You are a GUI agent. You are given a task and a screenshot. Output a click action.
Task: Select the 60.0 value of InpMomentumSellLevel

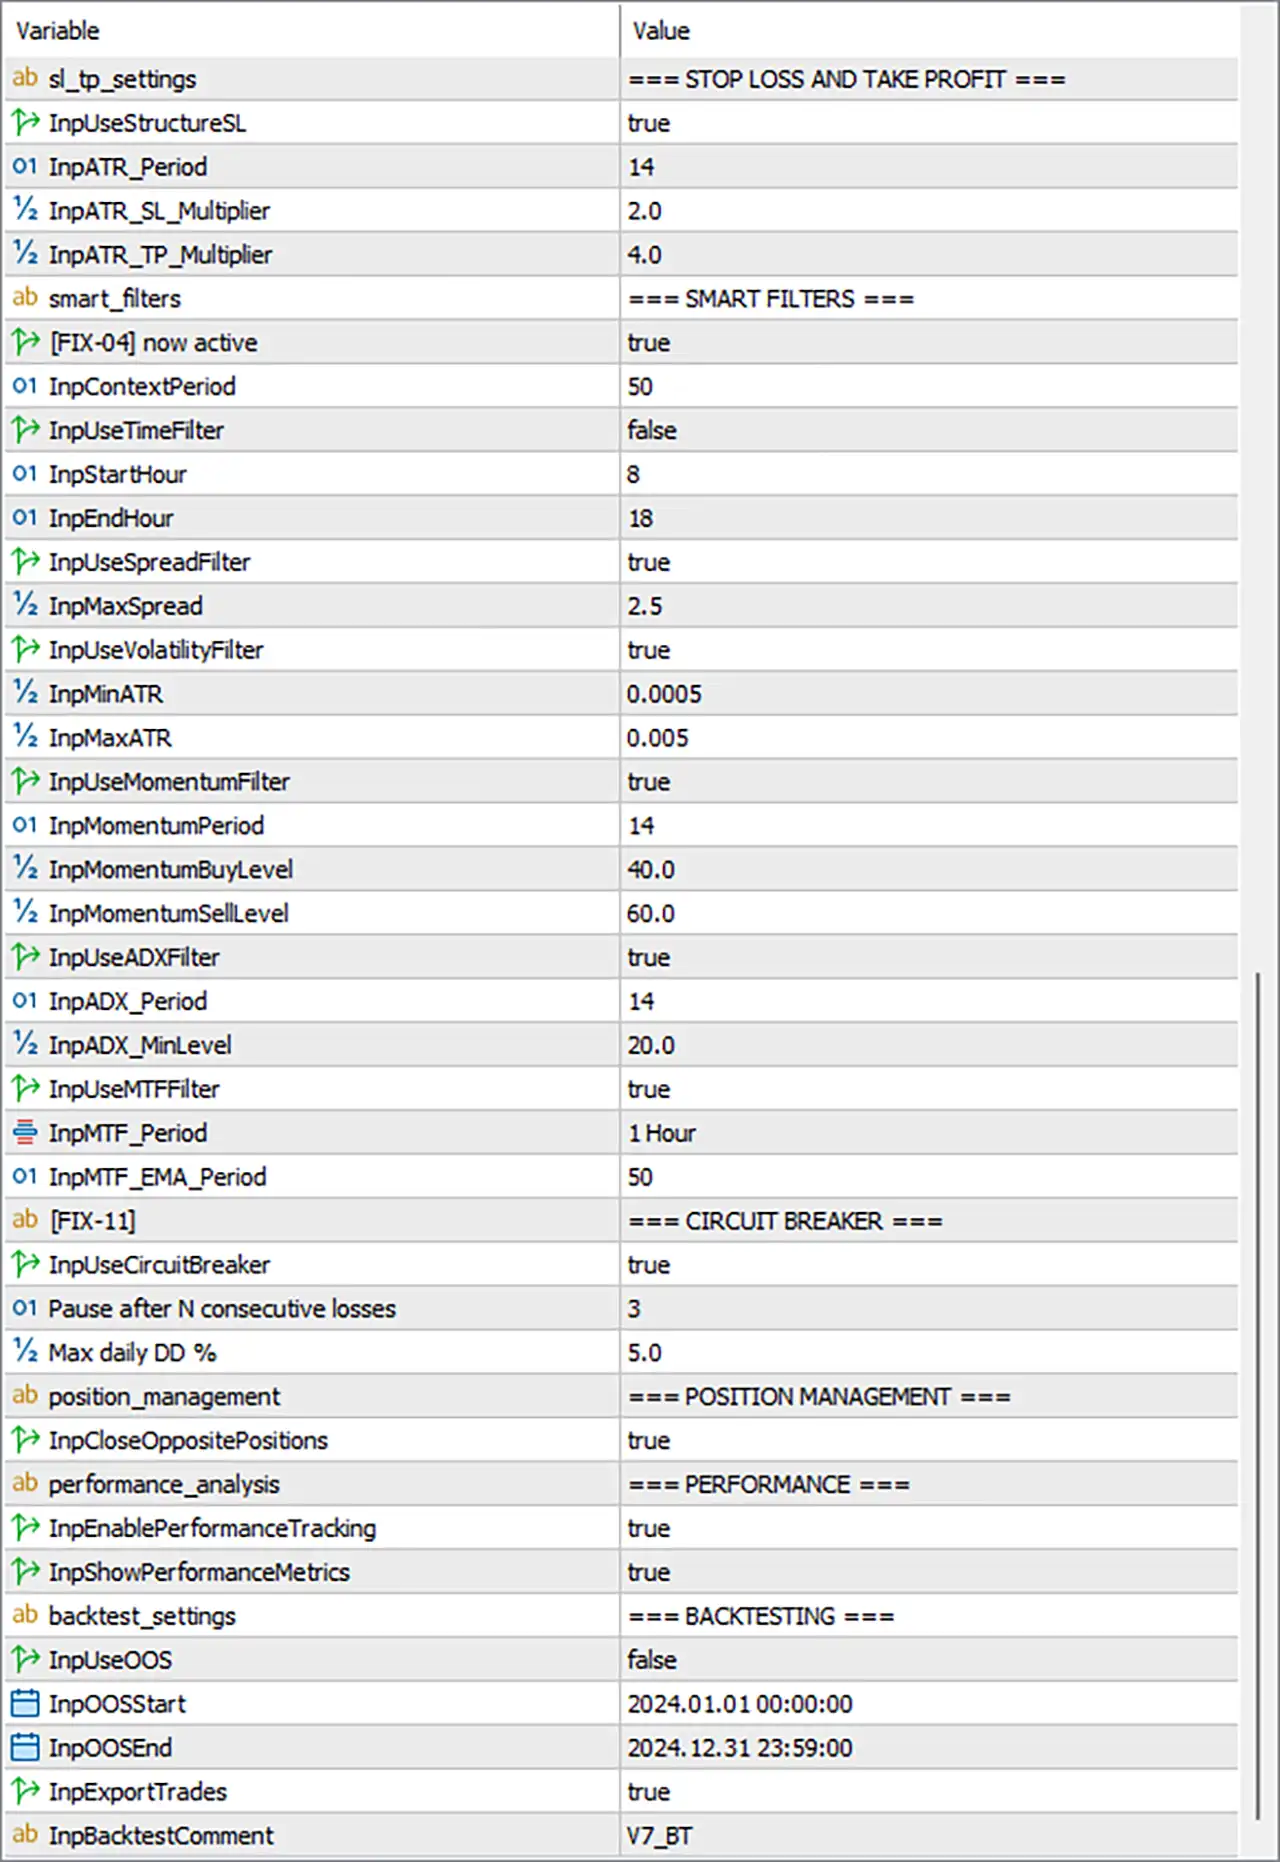pyautogui.click(x=651, y=913)
